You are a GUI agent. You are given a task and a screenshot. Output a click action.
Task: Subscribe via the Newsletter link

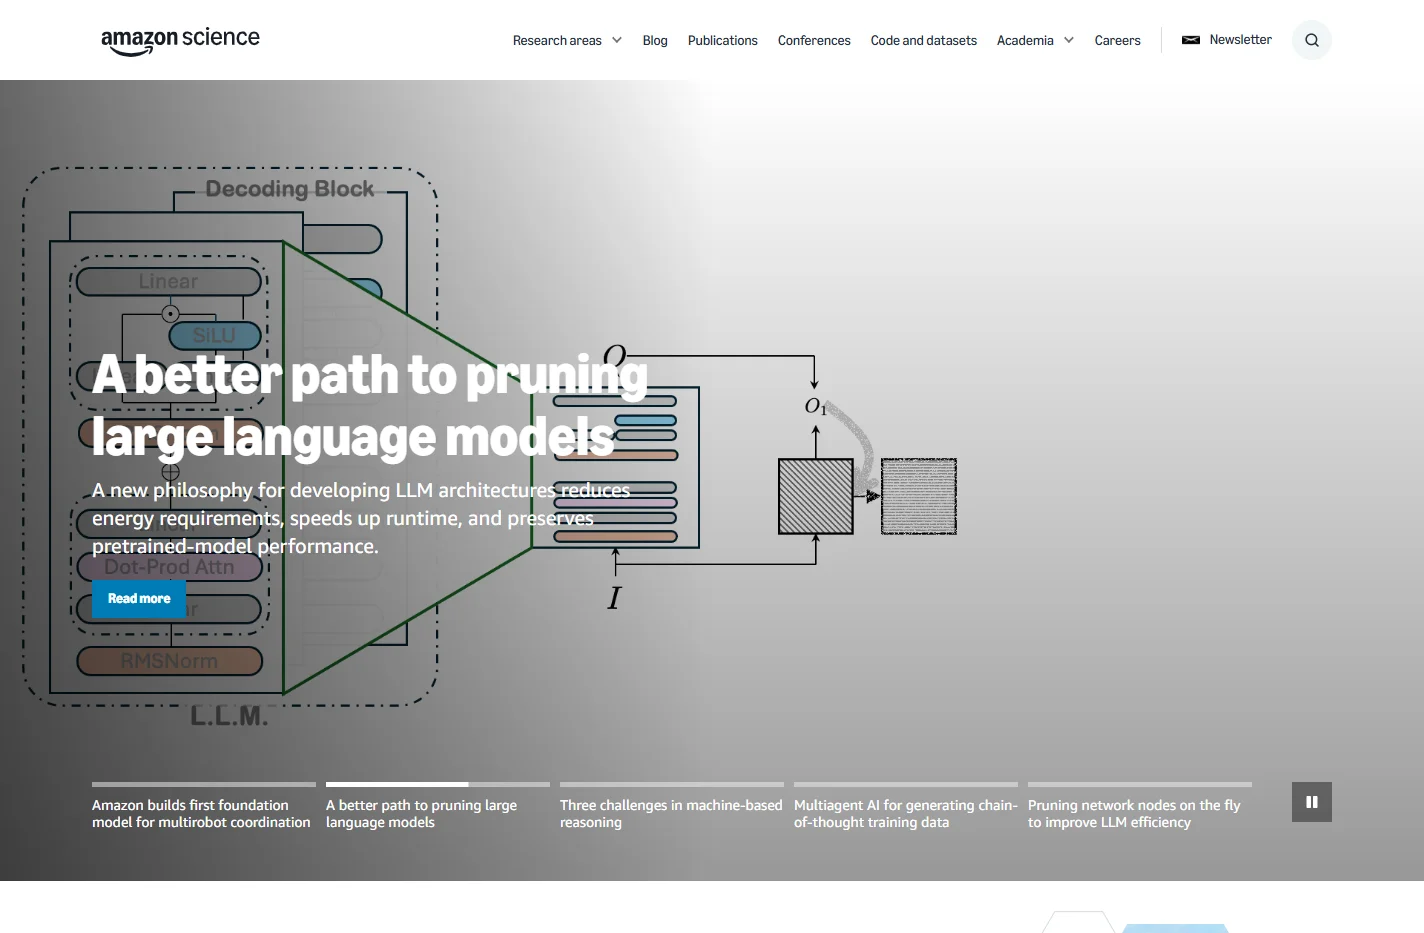(x=1240, y=40)
